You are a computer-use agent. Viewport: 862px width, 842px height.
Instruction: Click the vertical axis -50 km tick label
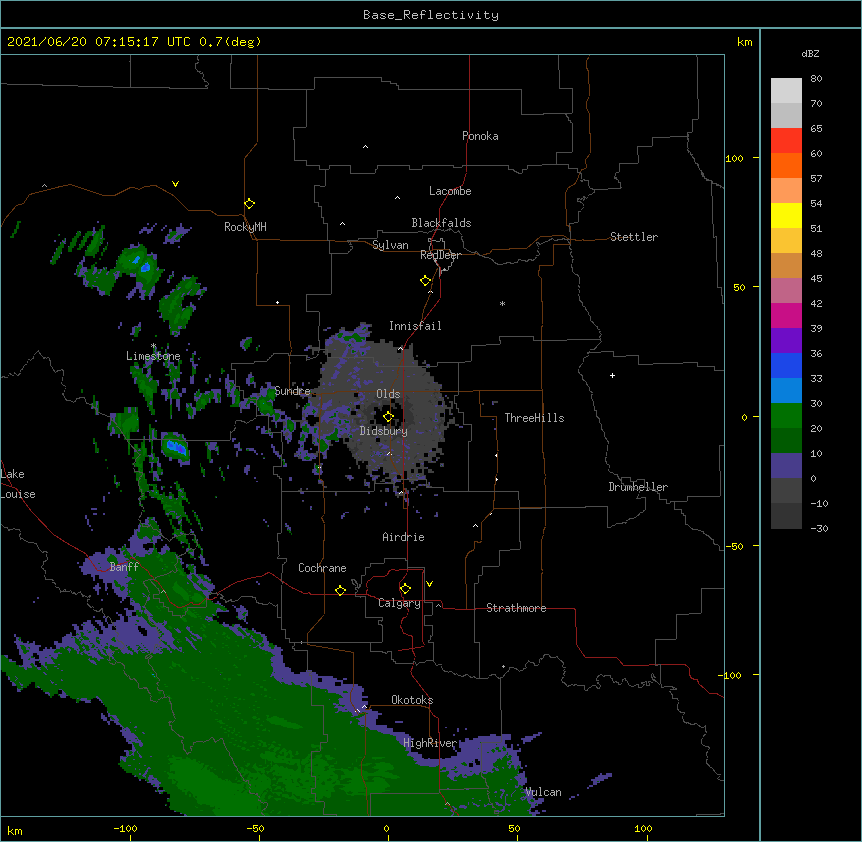click(x=734, y=546)
